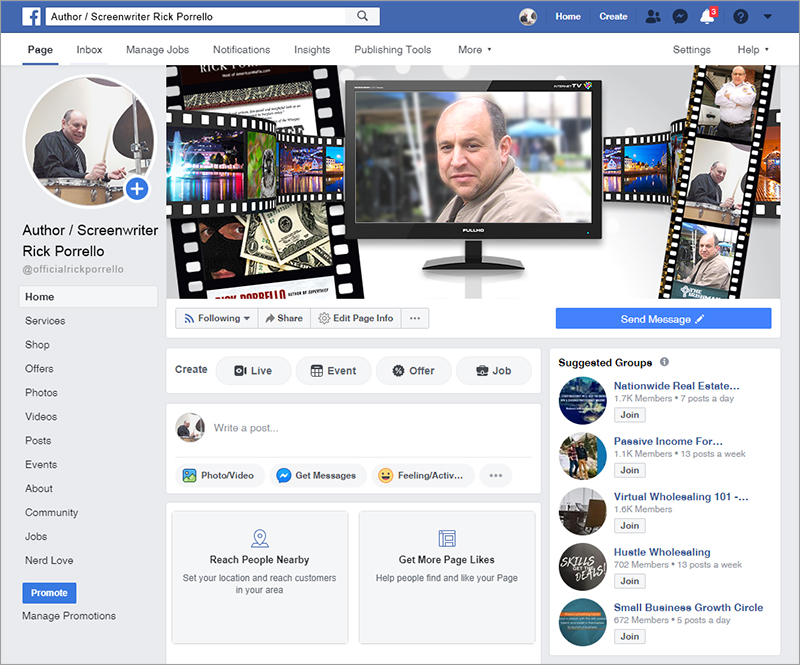Open the Publishing Tools tab
Screen dimensions: 800x665
(392, 49)
